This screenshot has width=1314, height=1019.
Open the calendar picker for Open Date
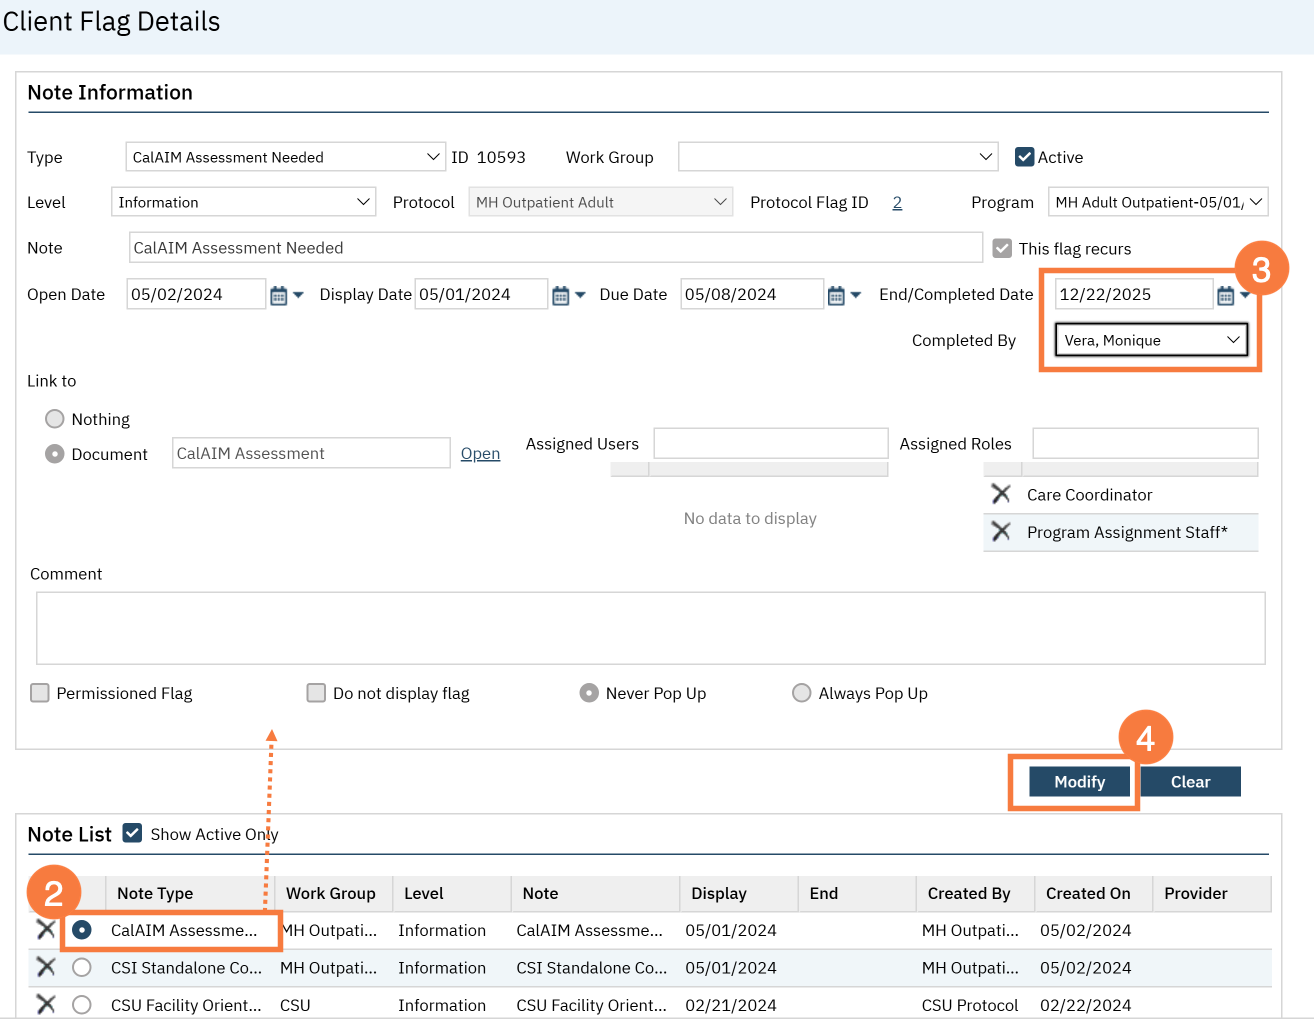coord(279,295)
